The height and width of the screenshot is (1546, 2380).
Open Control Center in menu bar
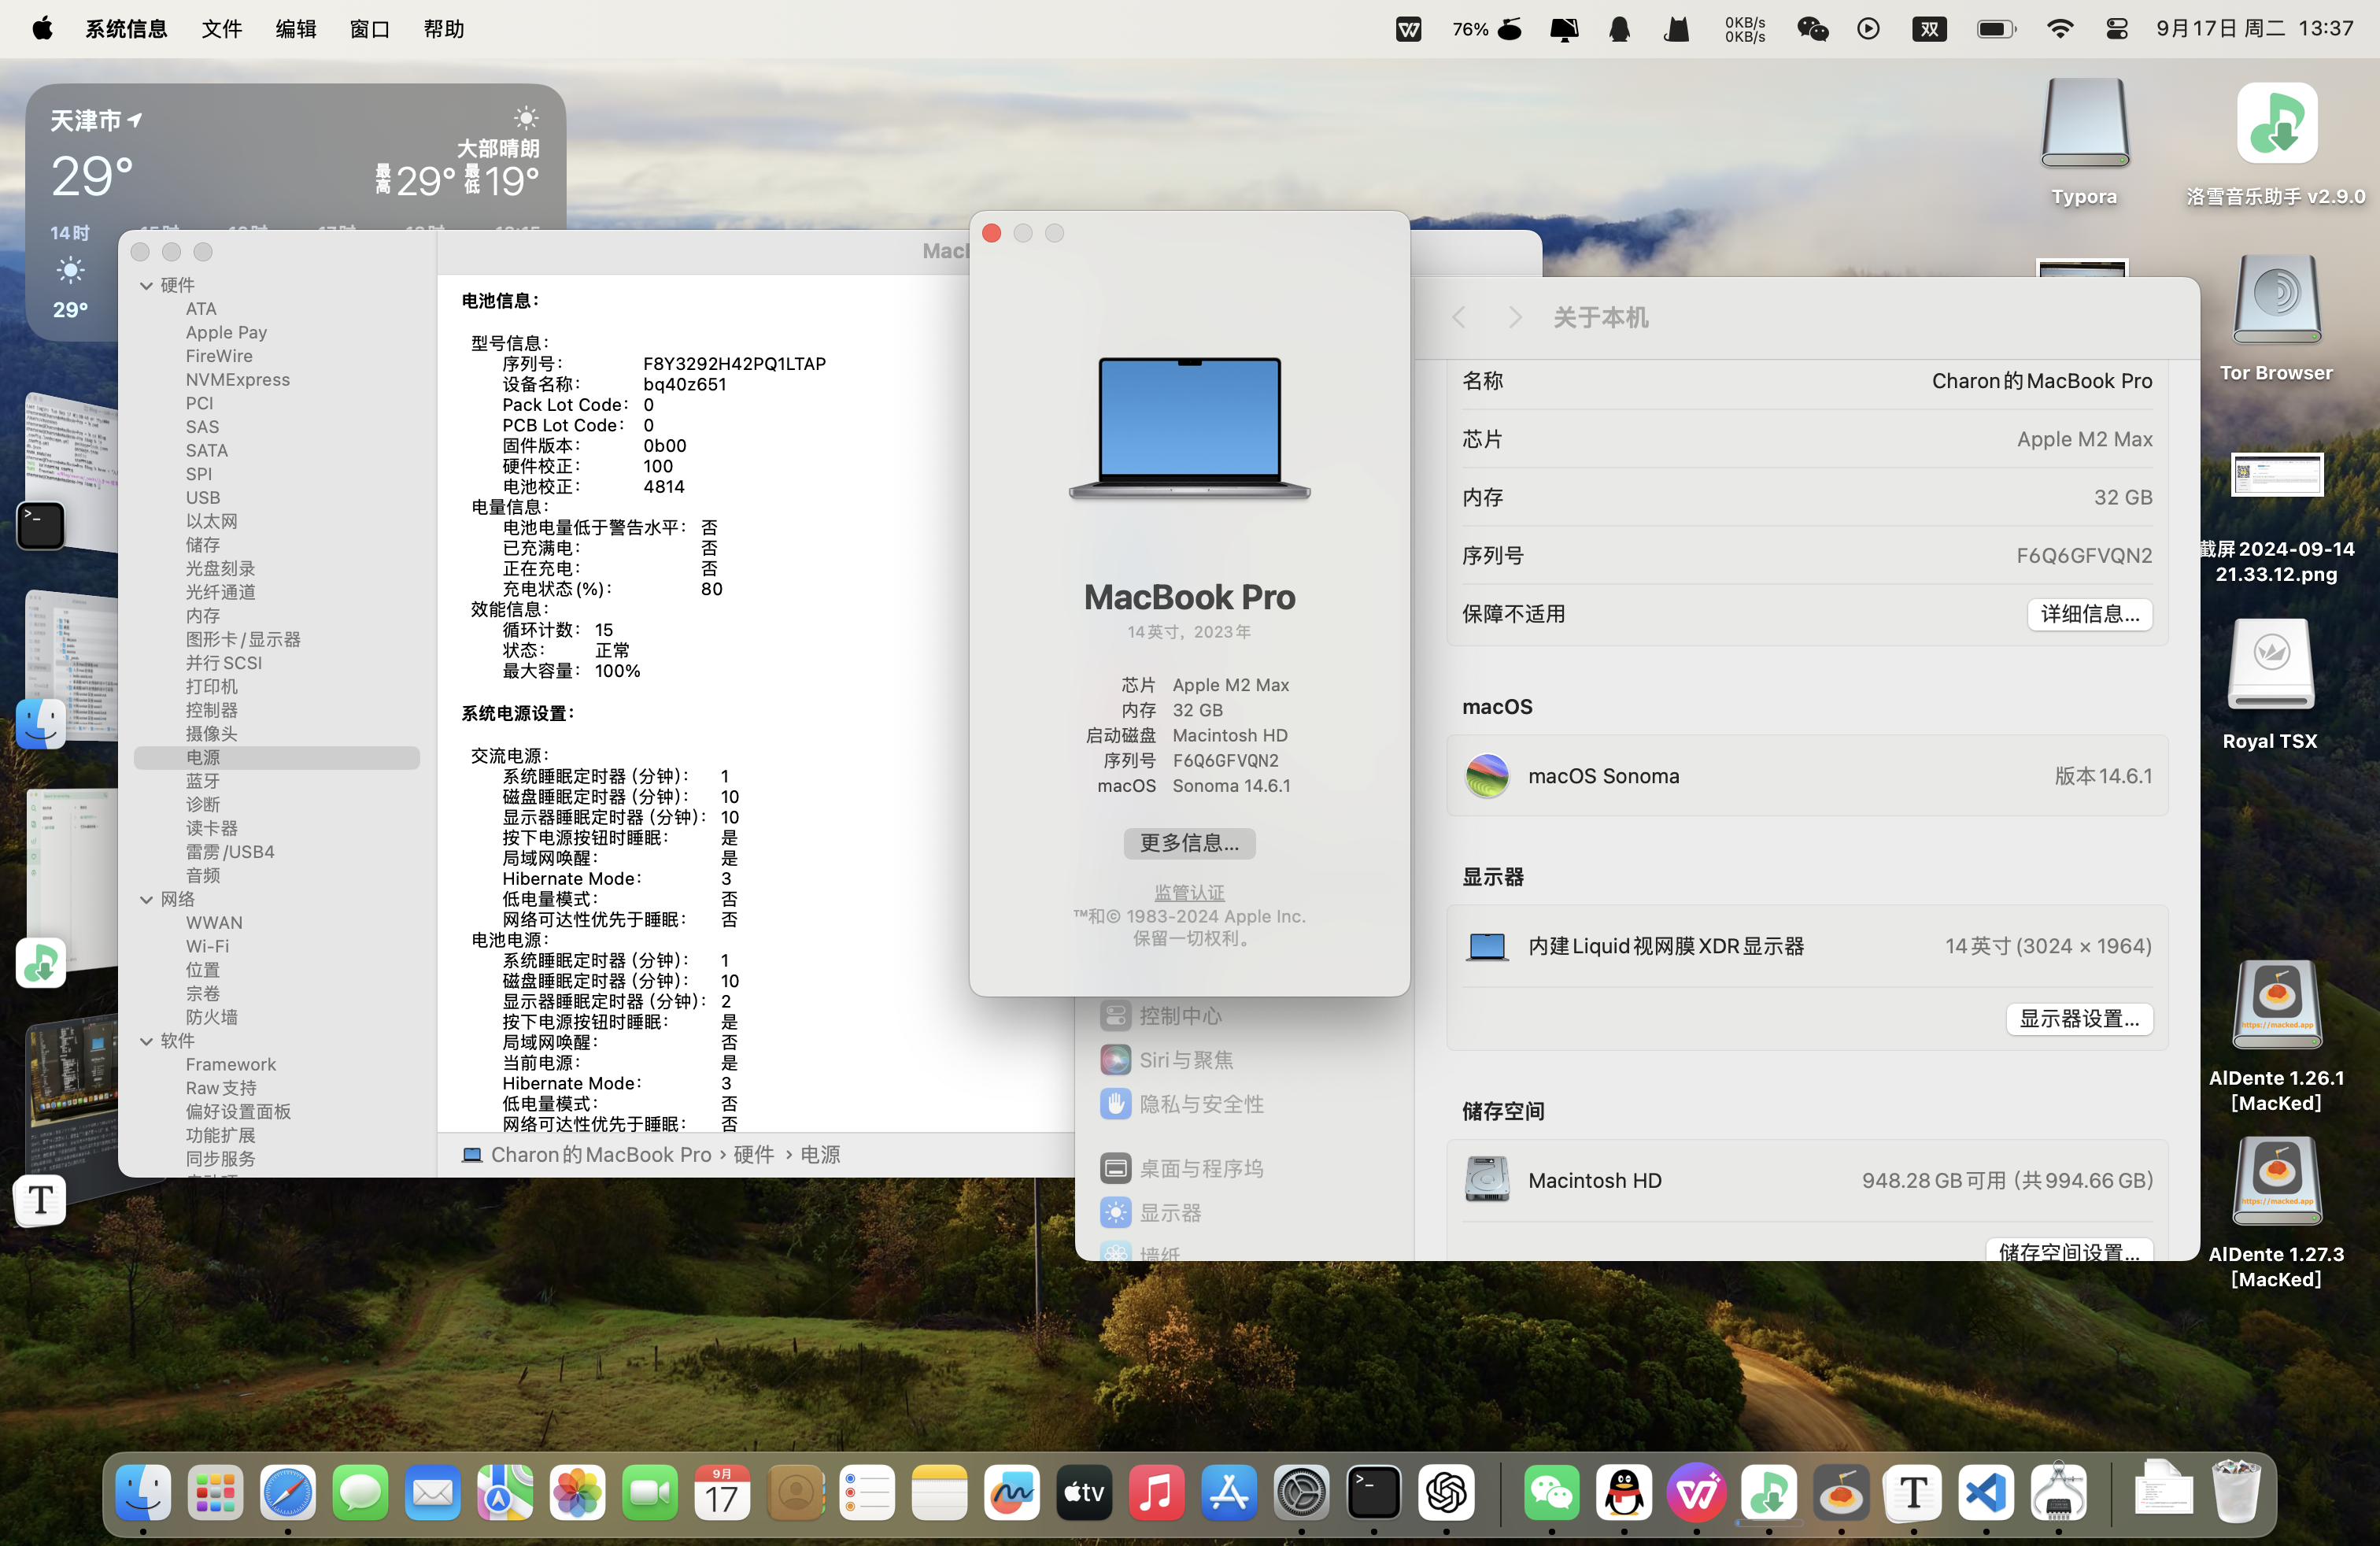[2116, 29]
